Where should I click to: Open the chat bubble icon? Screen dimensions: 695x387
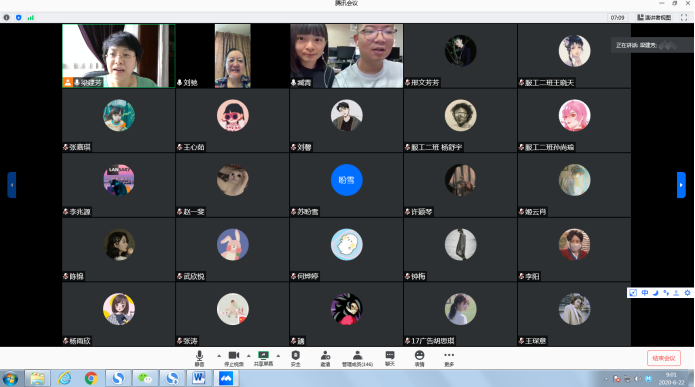click(390, 358)
